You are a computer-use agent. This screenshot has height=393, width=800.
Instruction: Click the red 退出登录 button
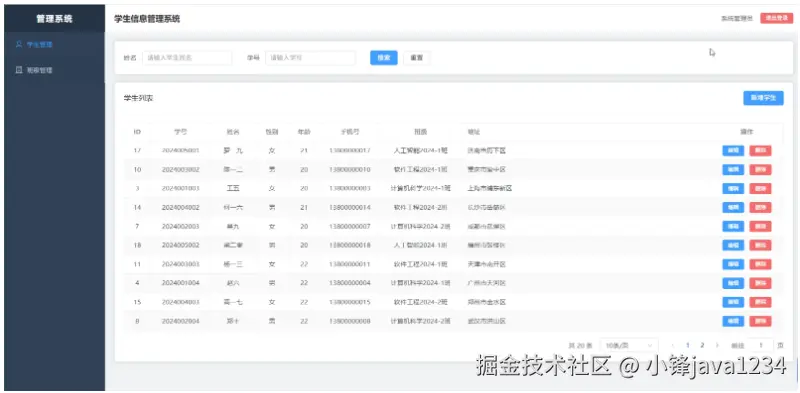click(777, 18)
